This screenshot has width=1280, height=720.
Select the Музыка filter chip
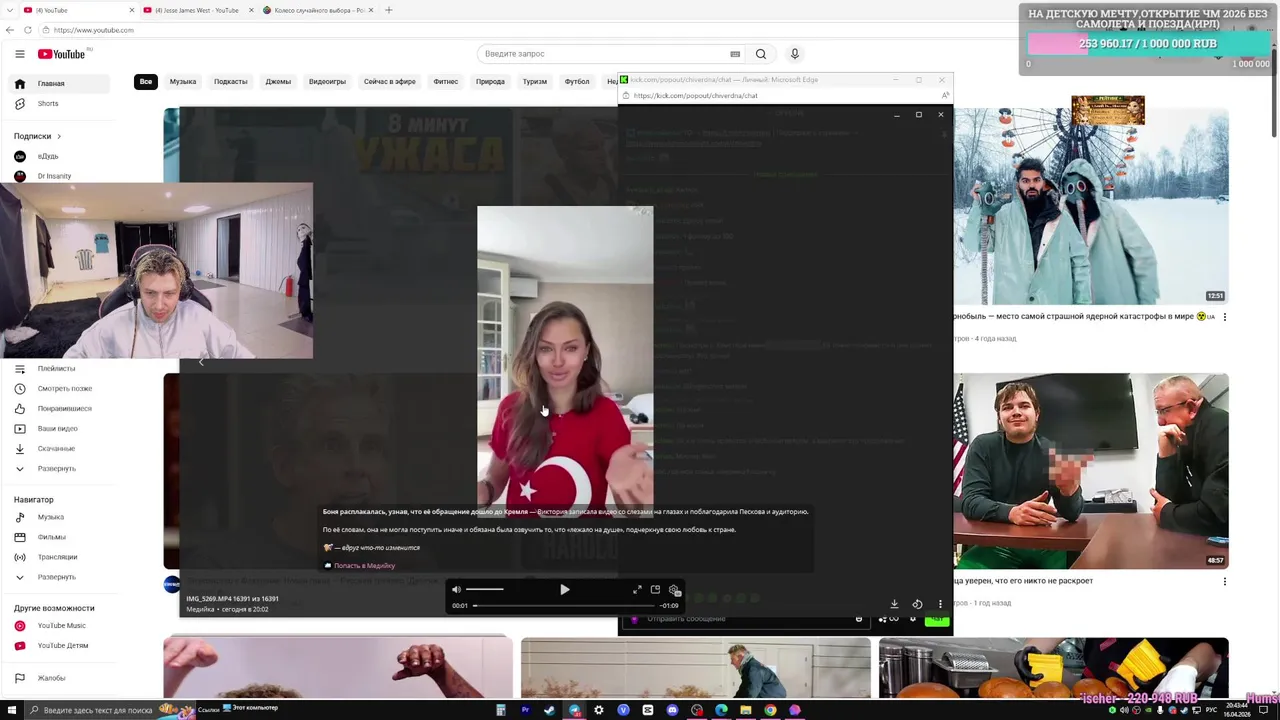(x=183, y=82)
